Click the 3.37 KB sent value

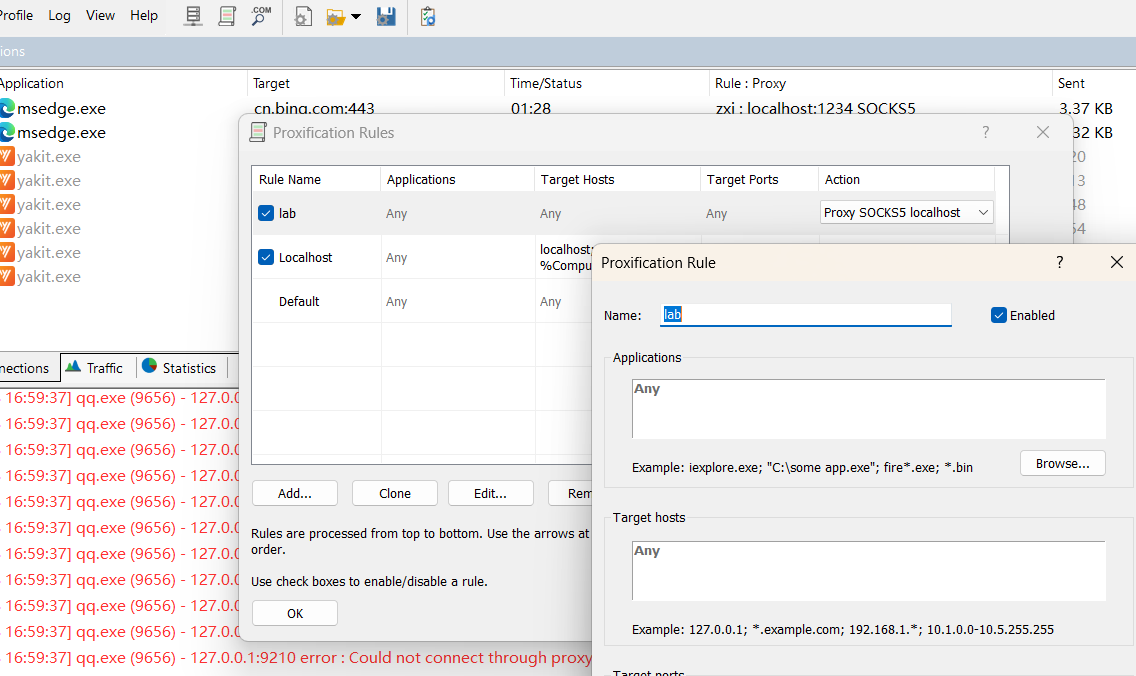click(1085, 109)
